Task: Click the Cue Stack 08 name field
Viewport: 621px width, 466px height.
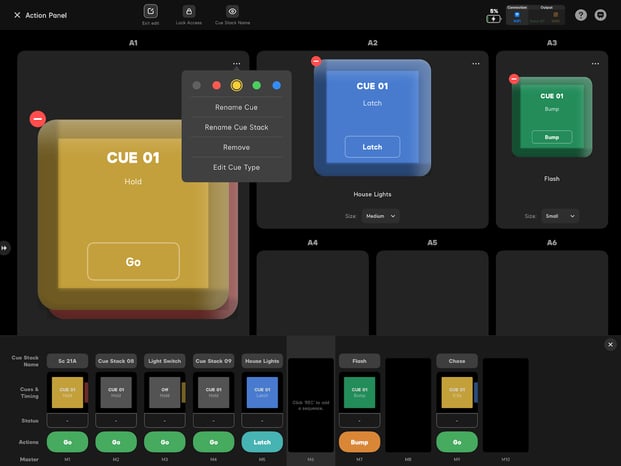Action: pyautogui.click(x=116, y=361)
